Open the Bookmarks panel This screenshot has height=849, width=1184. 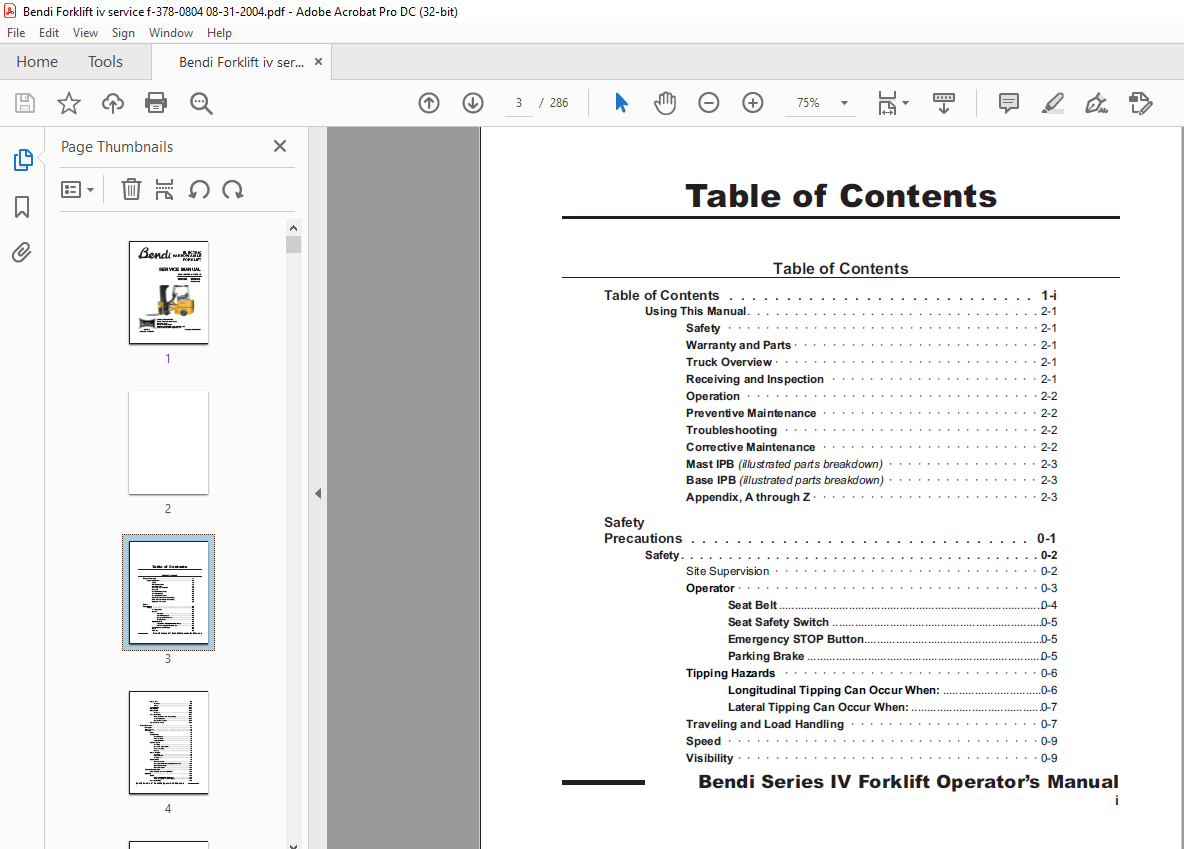(x=22, y=207)
